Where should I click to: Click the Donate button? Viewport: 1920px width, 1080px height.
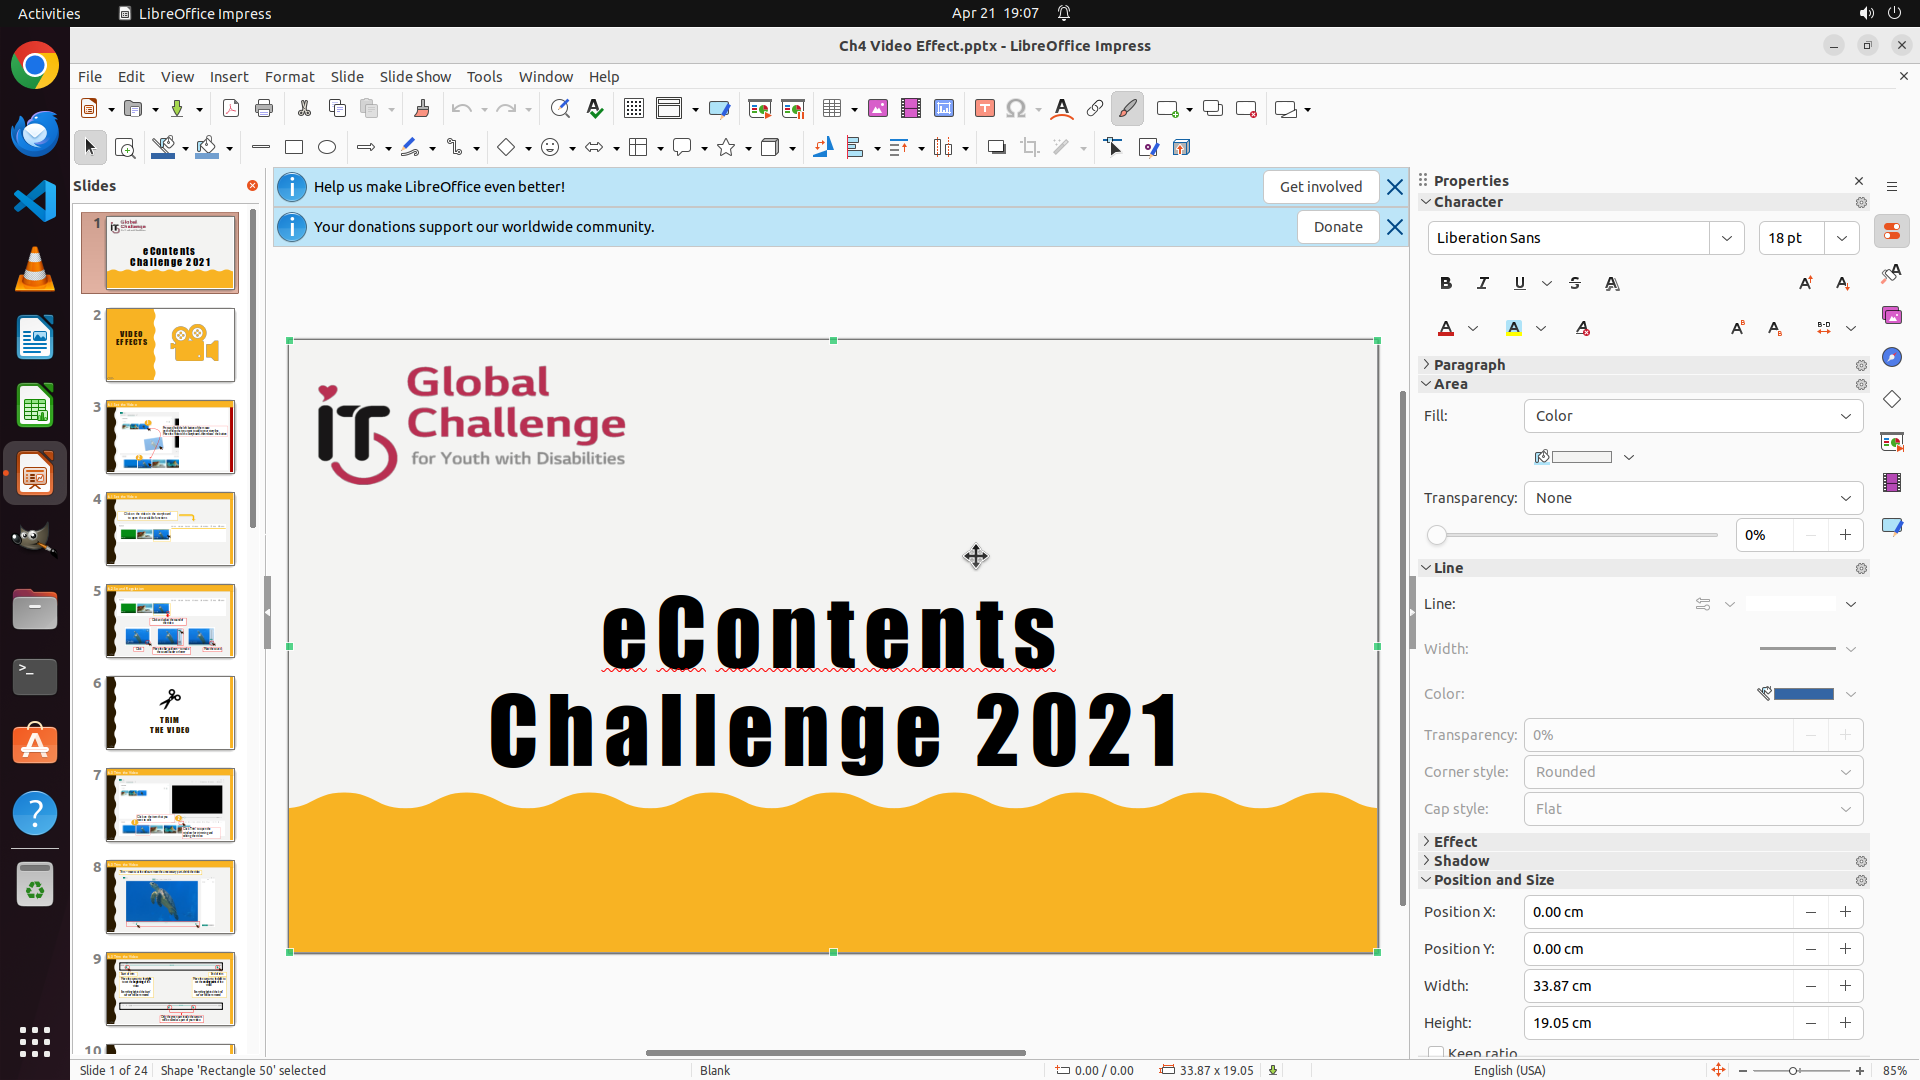click(x=1337, y=227)
